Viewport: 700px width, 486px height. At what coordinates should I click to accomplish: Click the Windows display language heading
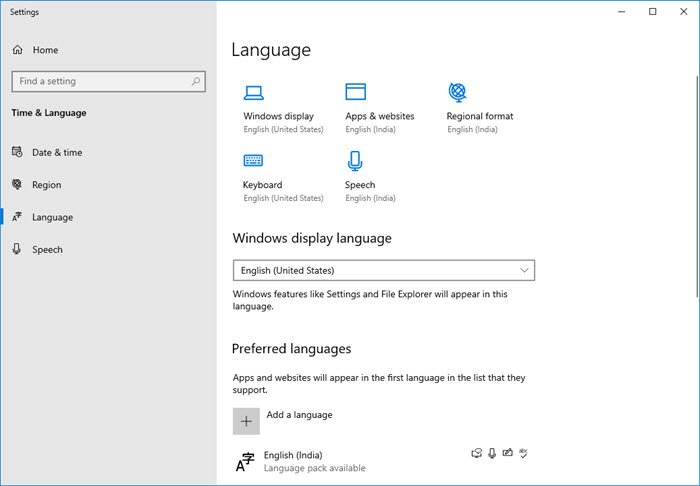(x=312, y=238)
